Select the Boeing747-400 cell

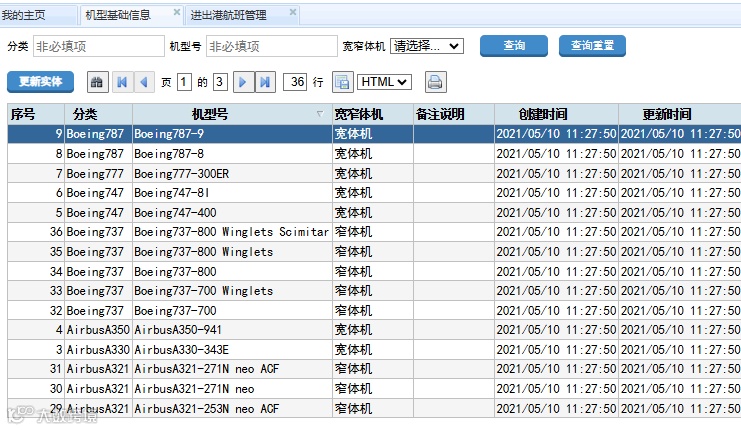[232, 213]
